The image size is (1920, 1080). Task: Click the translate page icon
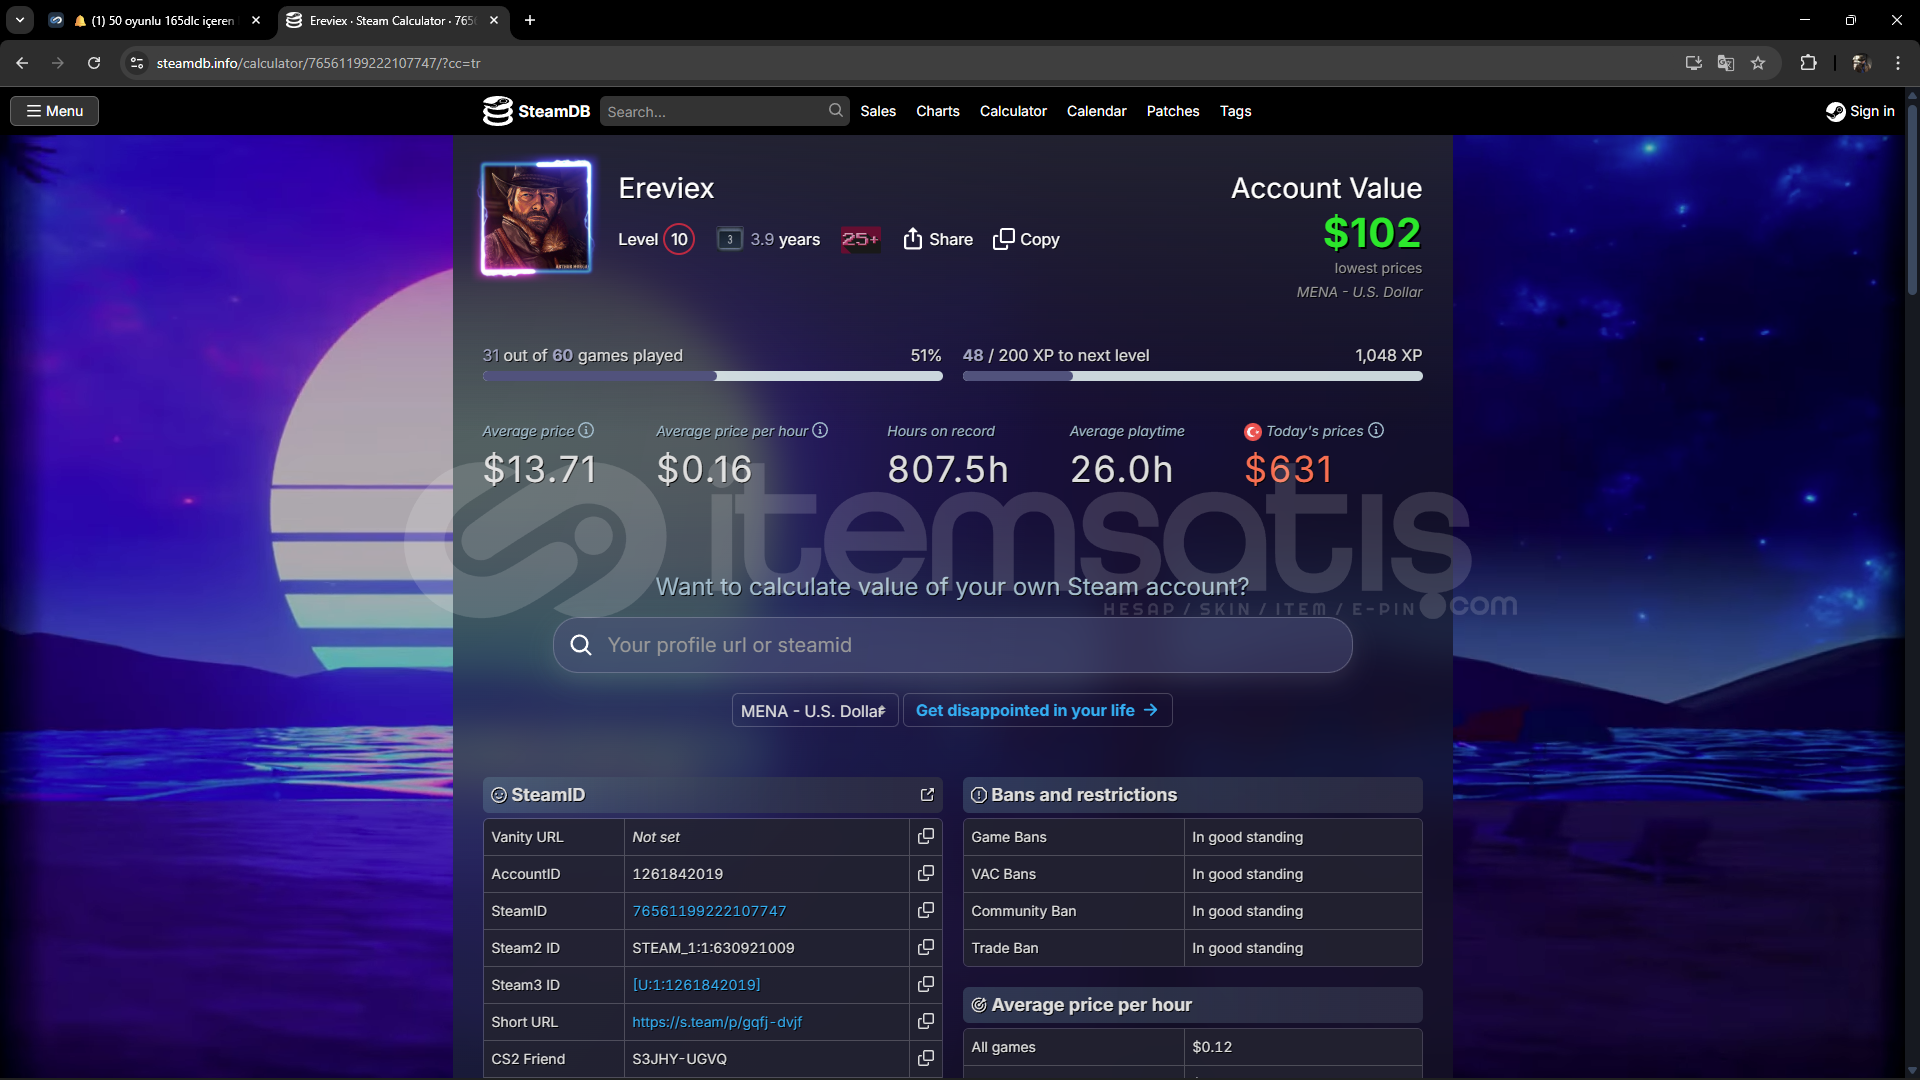point(1726,63)
